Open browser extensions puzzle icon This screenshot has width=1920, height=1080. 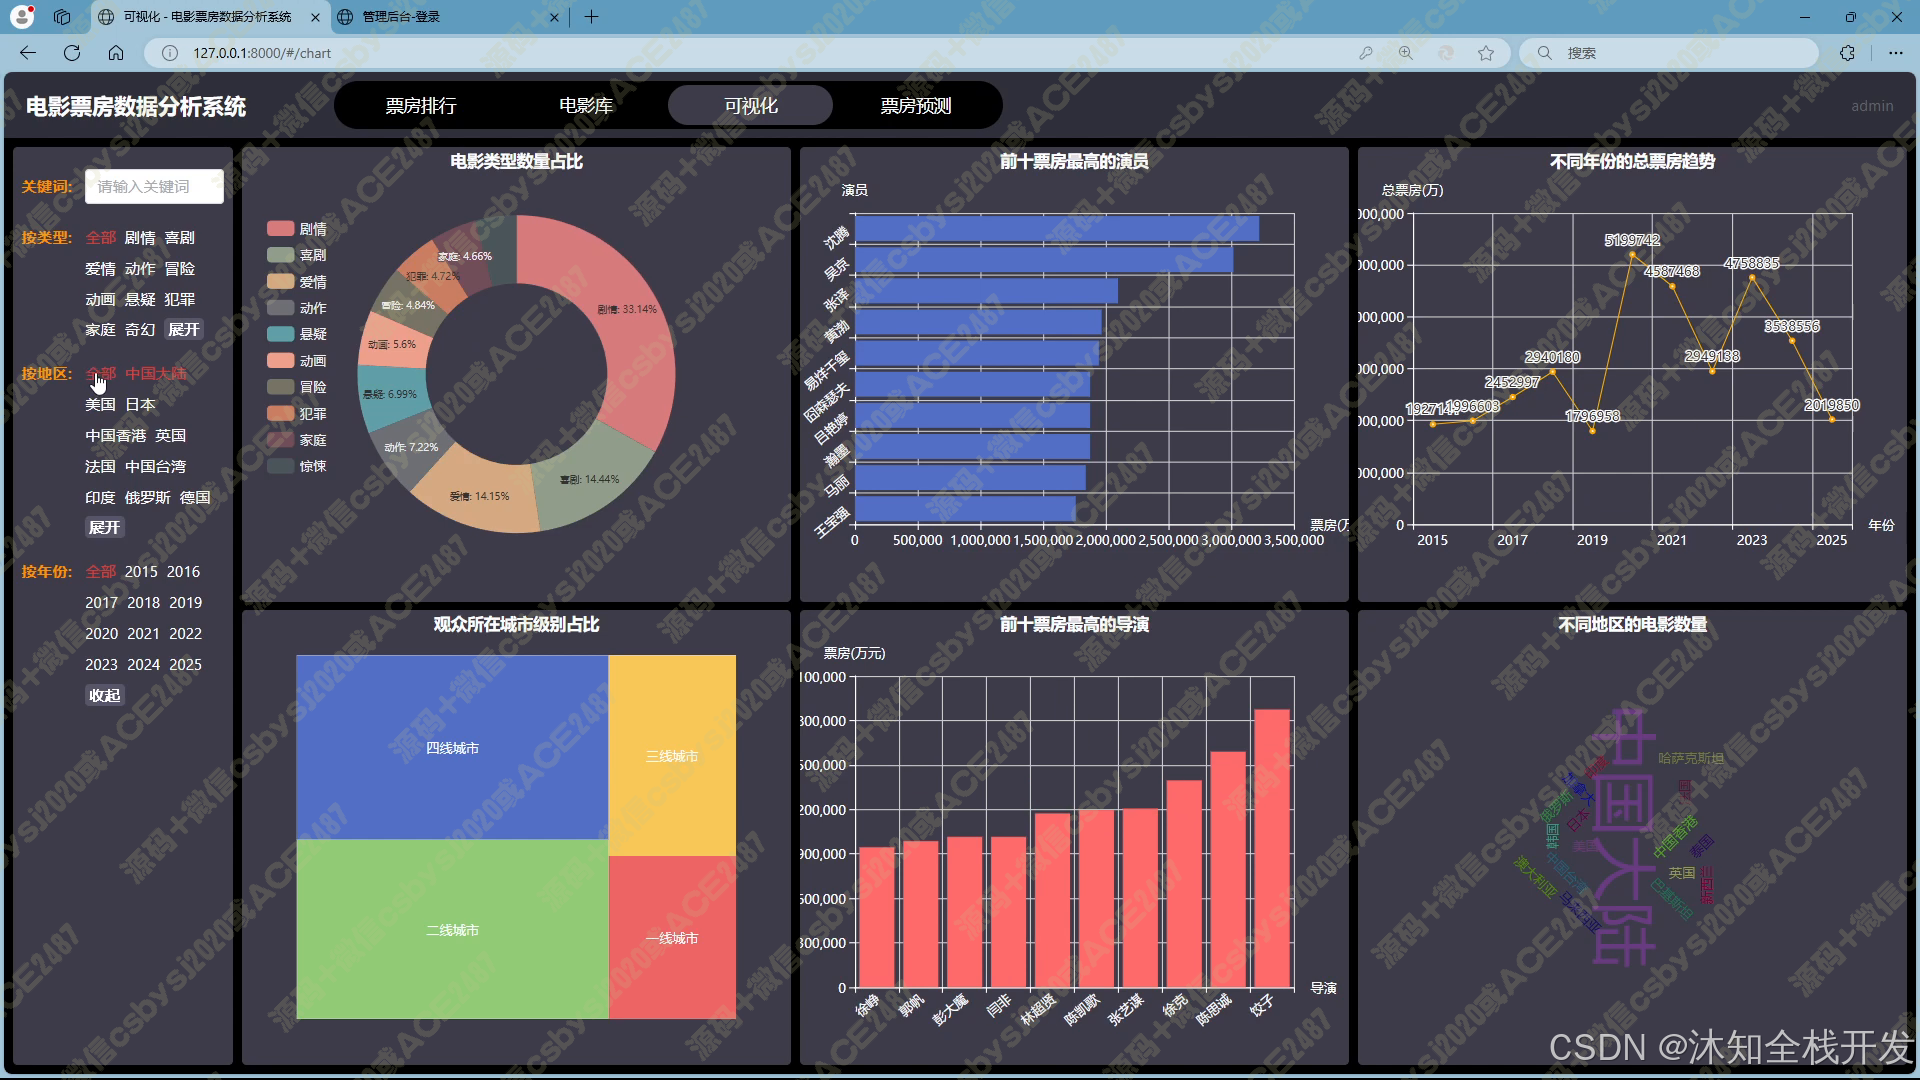[x=1847, y=53]
